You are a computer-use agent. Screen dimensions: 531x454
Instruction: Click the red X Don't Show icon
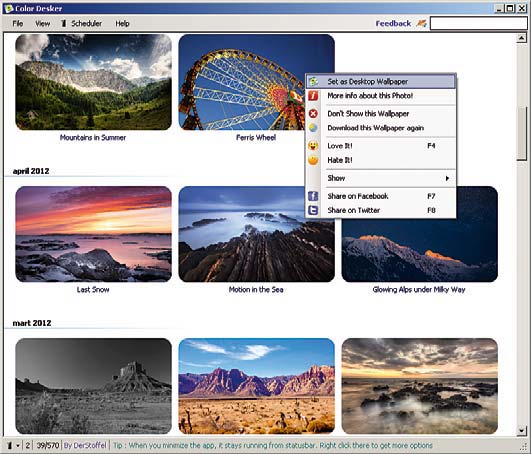point(313,113)
